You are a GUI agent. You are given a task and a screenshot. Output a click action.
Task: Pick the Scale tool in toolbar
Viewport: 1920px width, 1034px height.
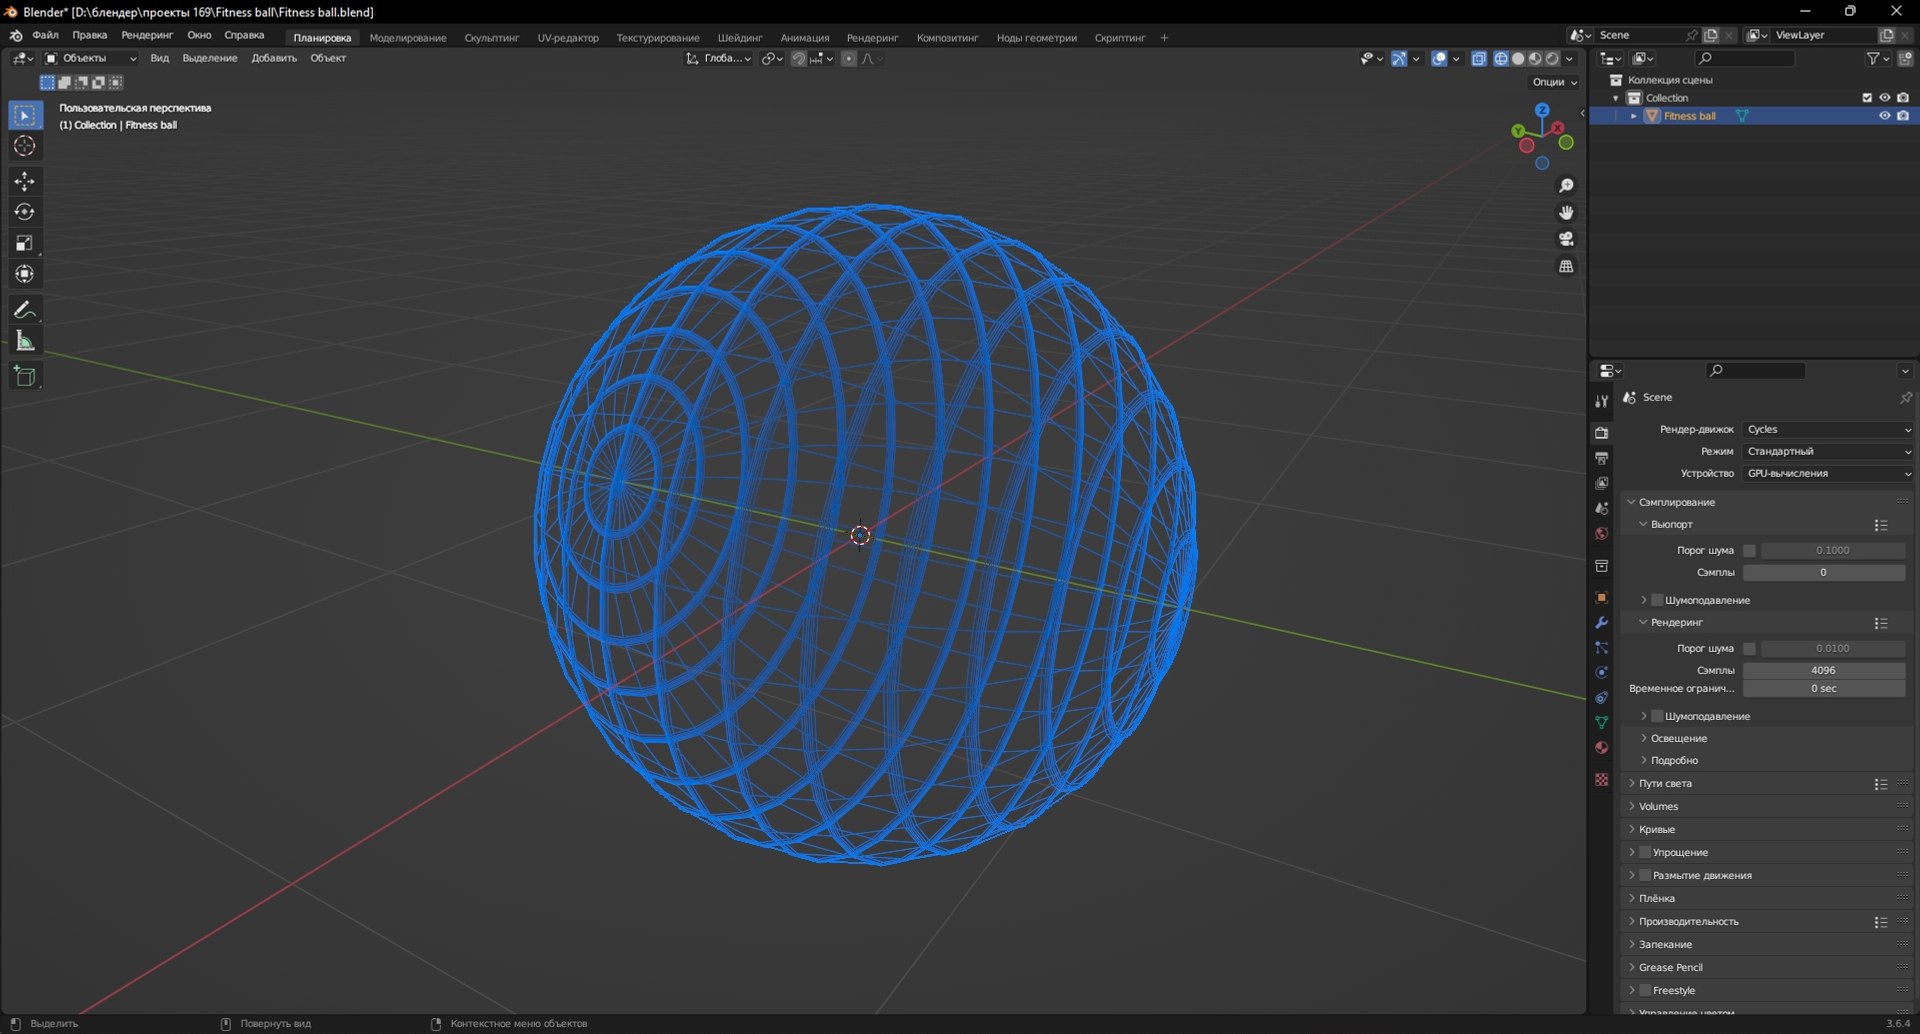point(25,243)
